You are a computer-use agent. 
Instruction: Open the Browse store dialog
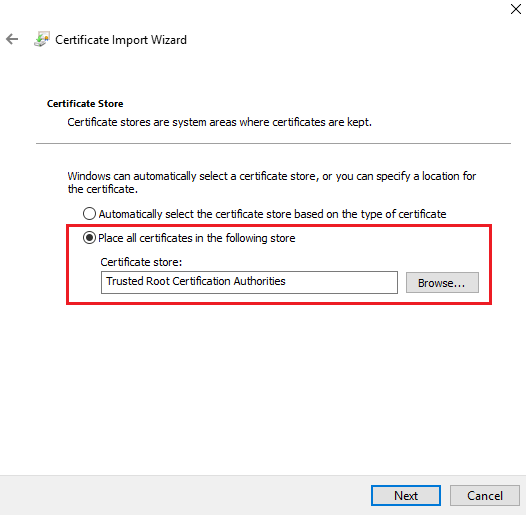pos(442,282)
